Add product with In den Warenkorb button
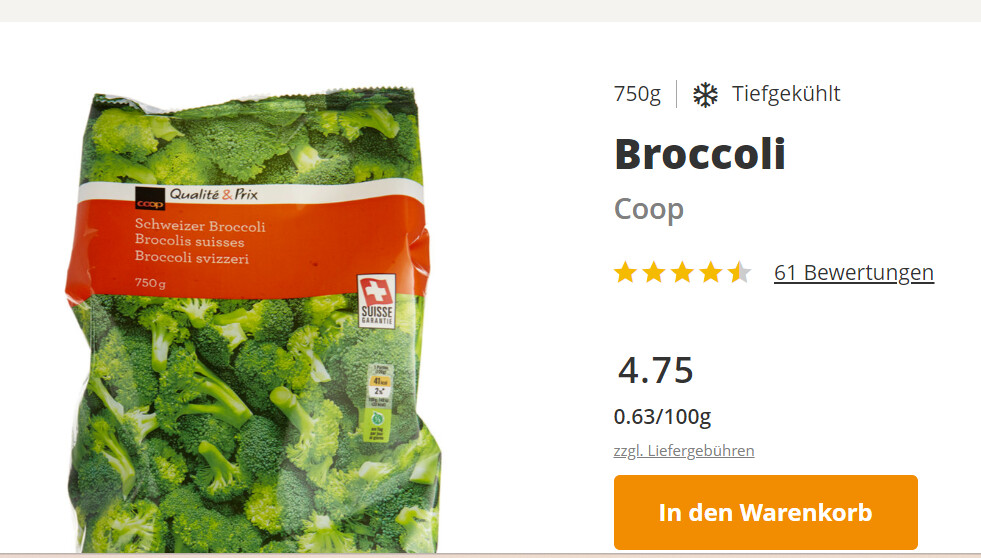Image resolution: width=981 pixels, height=558 pixels. pos(766,512)
